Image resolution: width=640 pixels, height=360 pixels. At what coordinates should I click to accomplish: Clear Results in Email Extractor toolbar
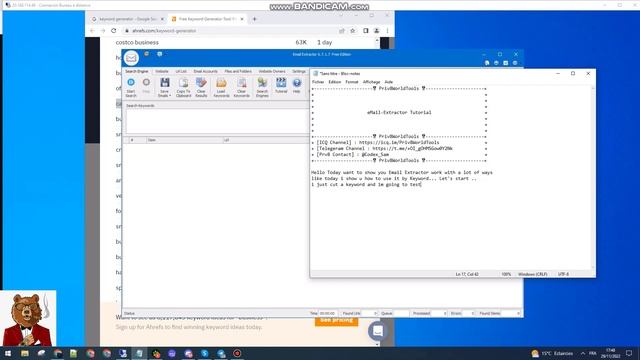(x=201, y=88)
